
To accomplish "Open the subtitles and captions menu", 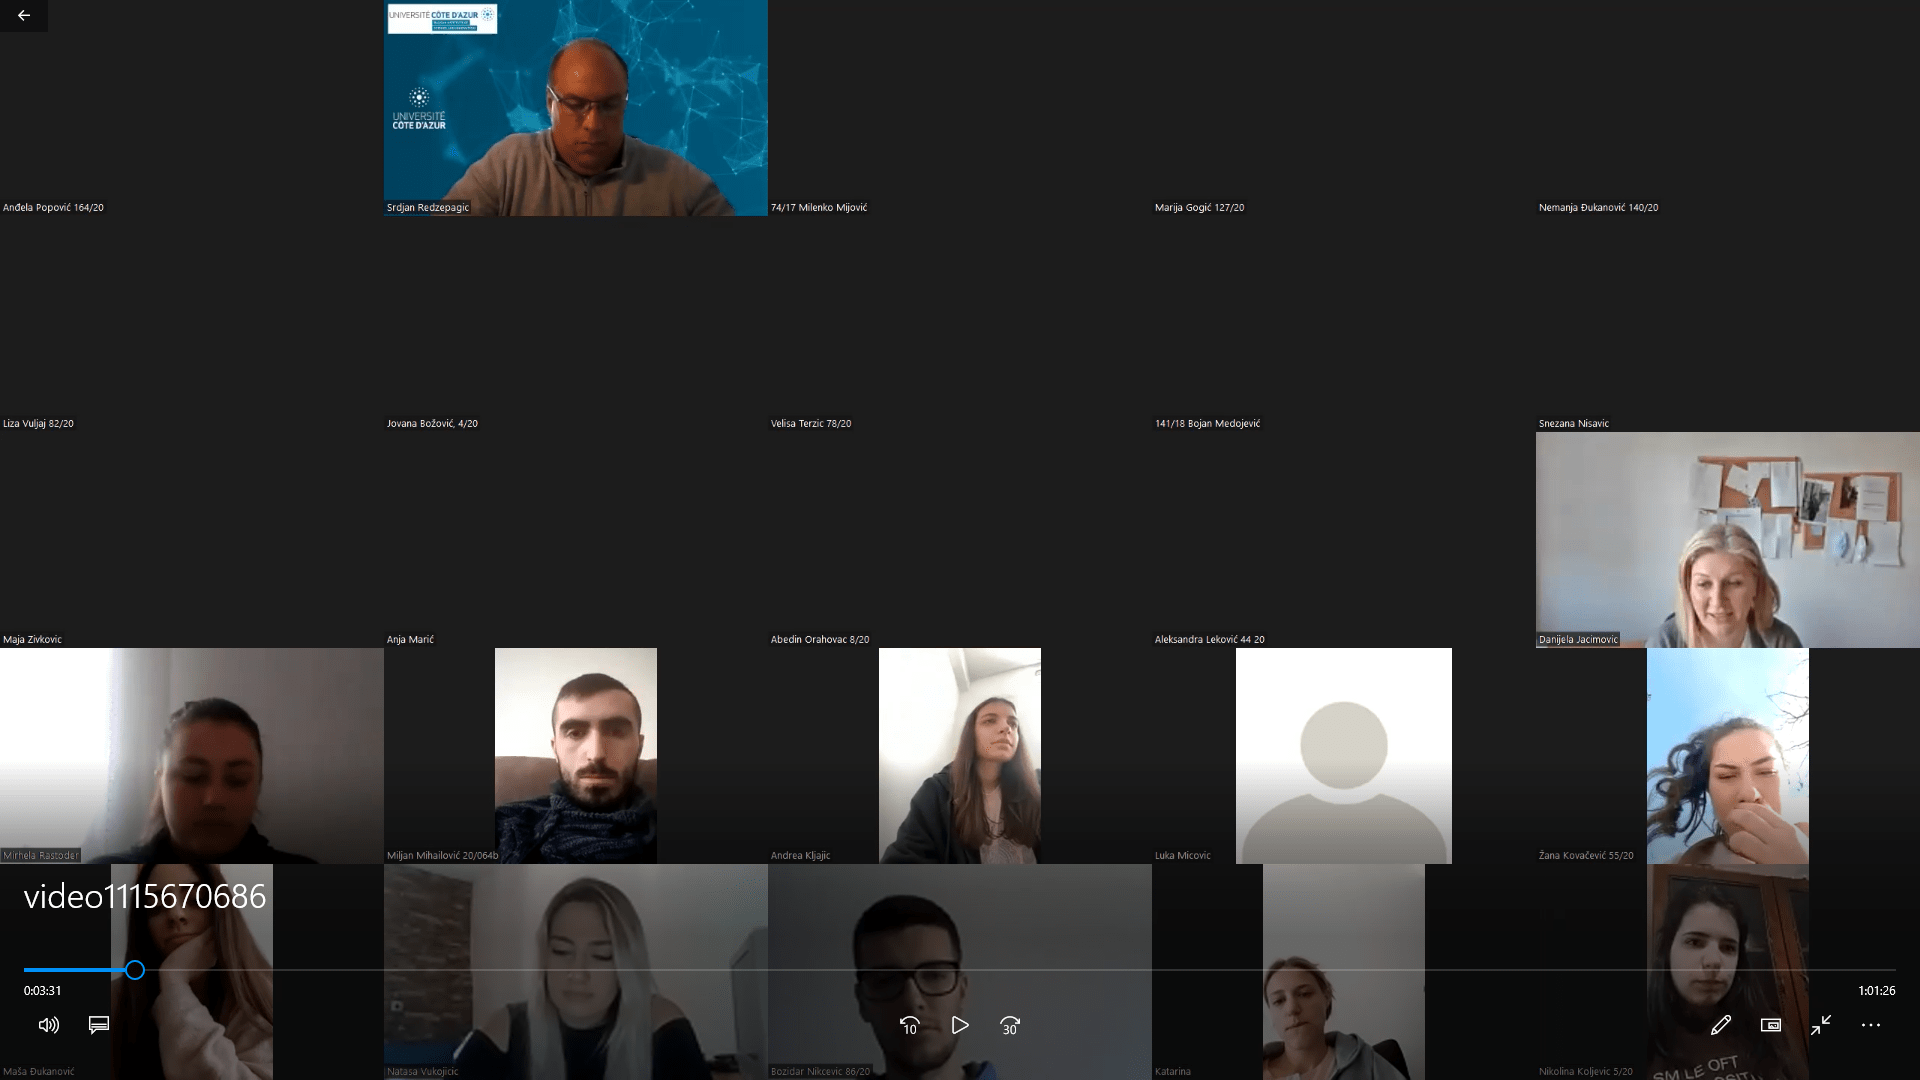I will (x=99, y=1025).
